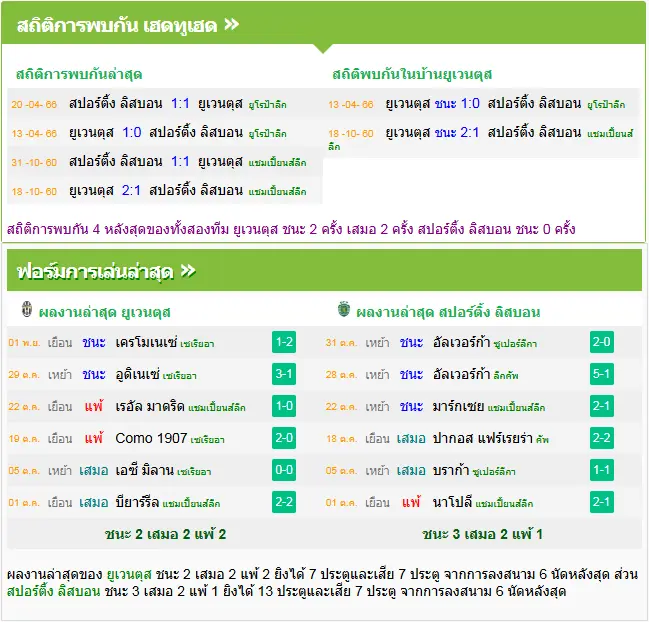Screen dimensions: 649x622
Task: Click แชมเปี้ยนส์ลีก label in the 31-10-60 row
Action: [x=277, y=163]
